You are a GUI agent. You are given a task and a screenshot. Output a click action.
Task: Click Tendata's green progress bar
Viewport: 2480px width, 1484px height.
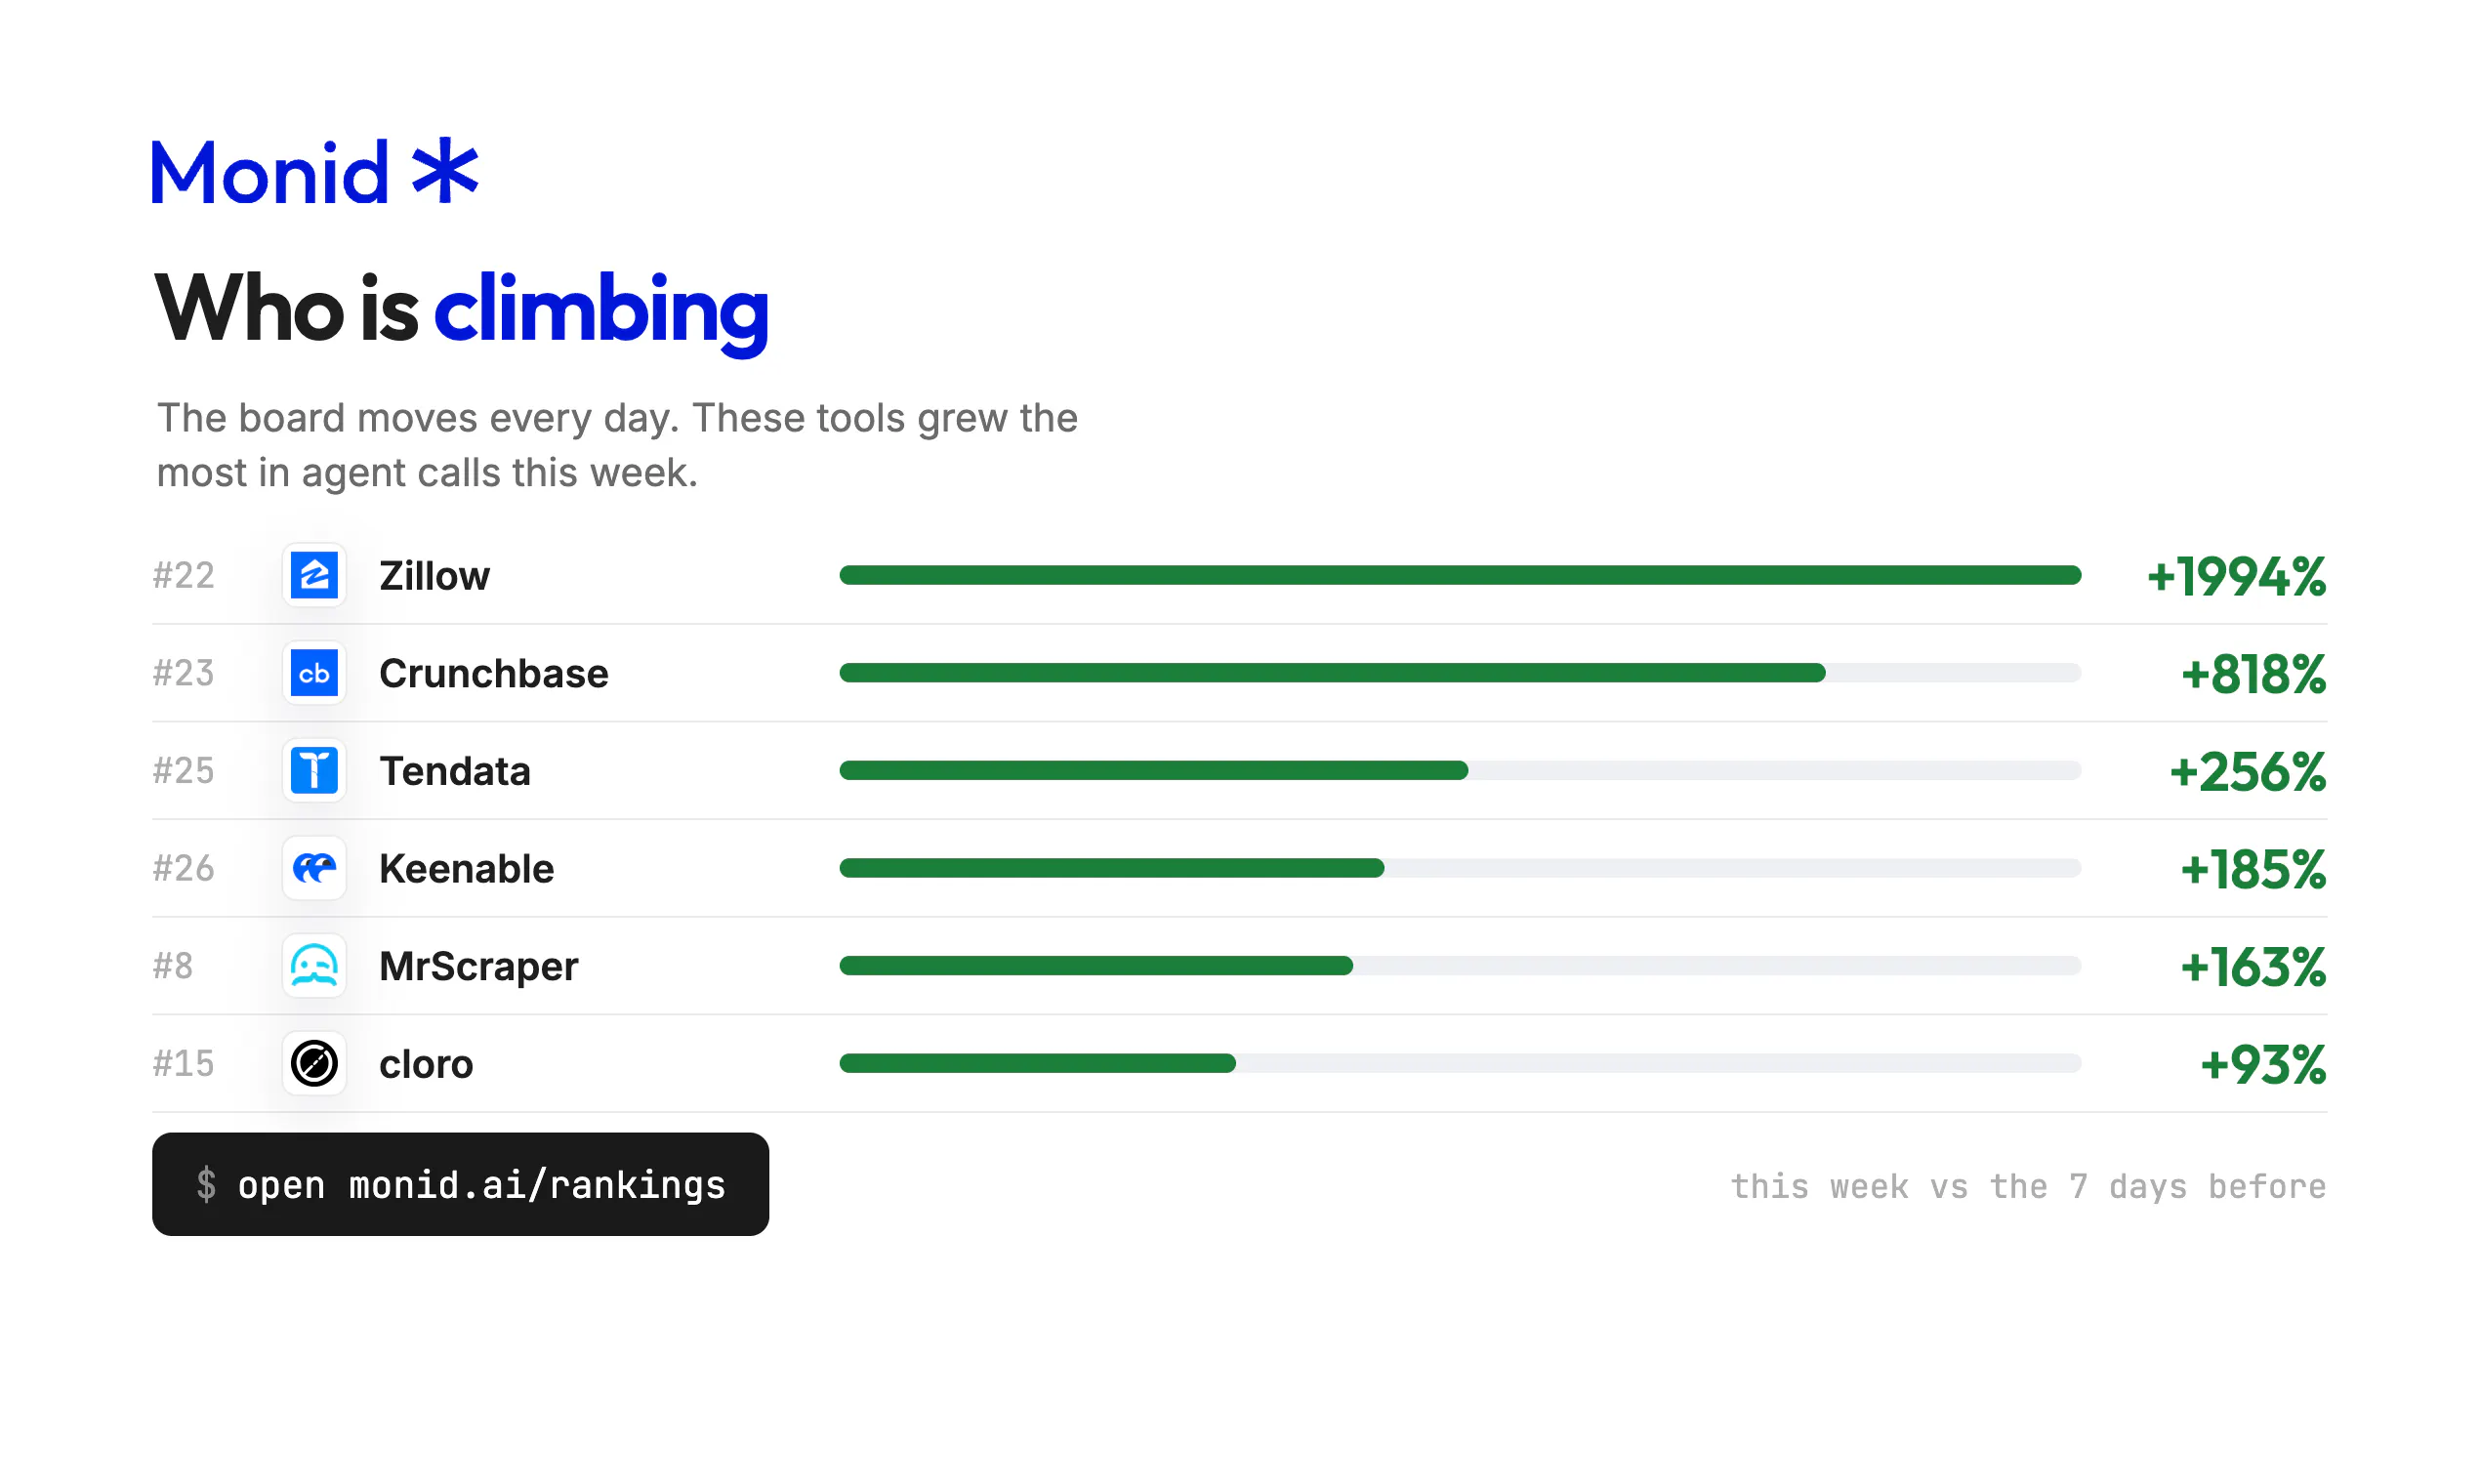pos(1154,770)
